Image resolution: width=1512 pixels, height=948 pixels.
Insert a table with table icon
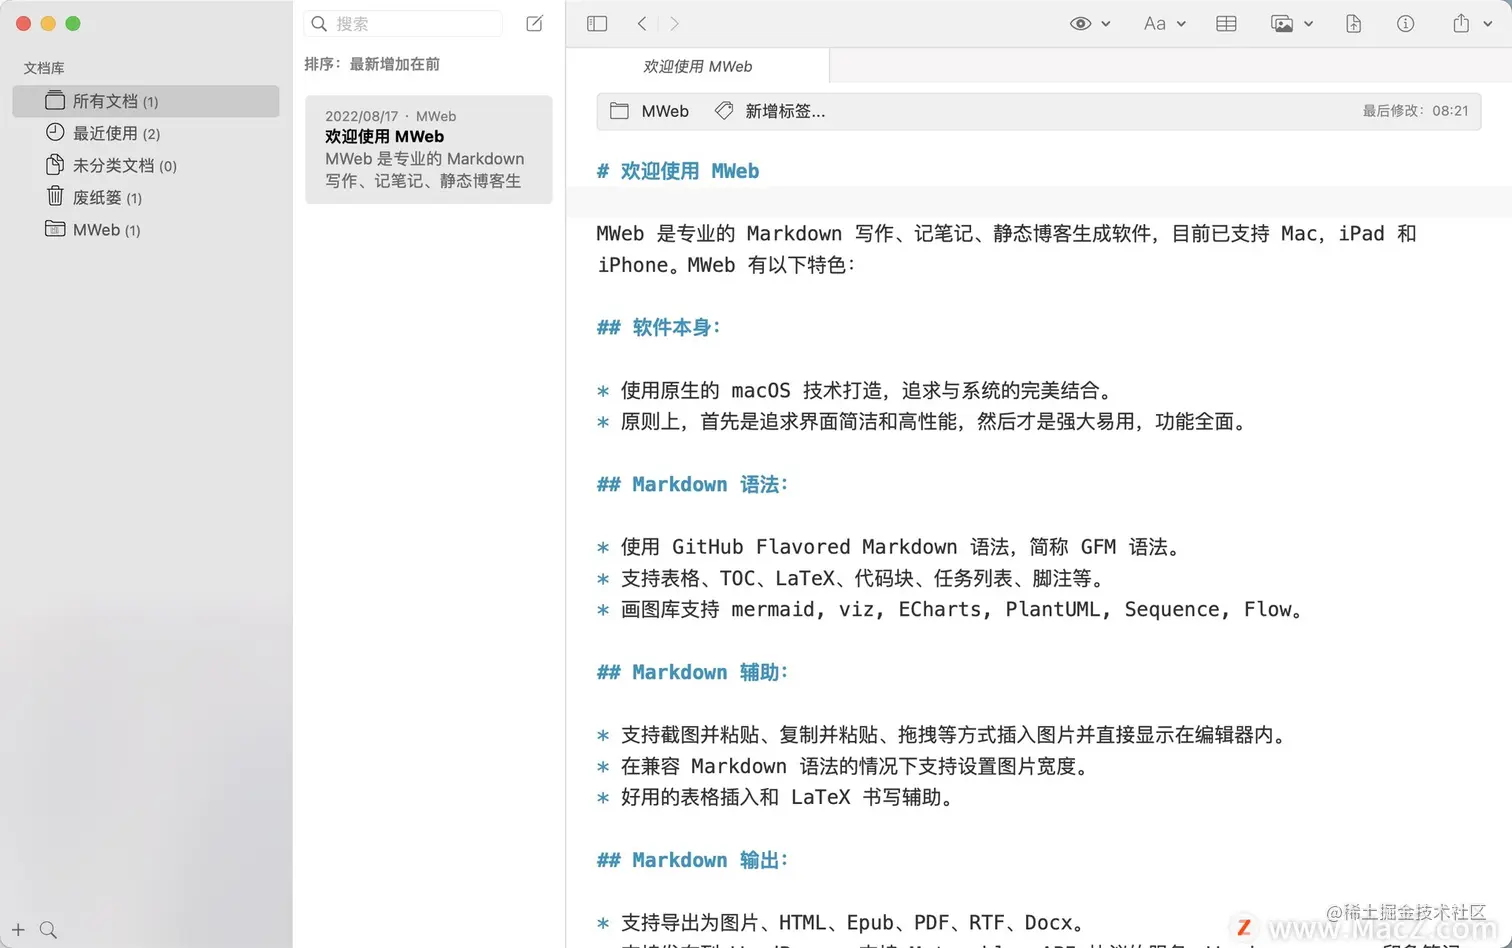point(1226,23)
